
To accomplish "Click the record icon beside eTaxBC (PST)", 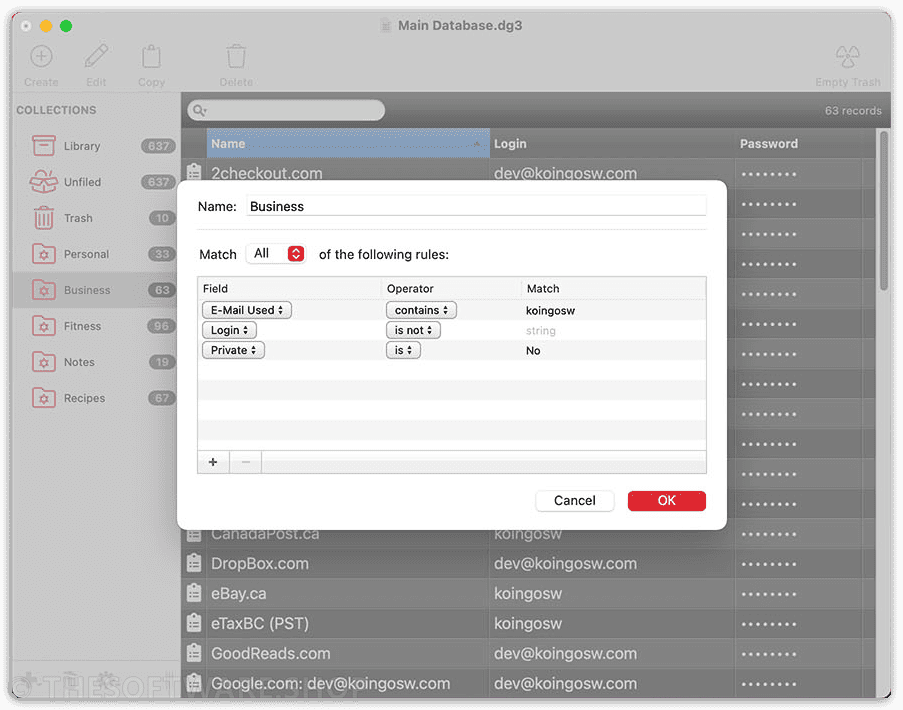I will (194, 622).
